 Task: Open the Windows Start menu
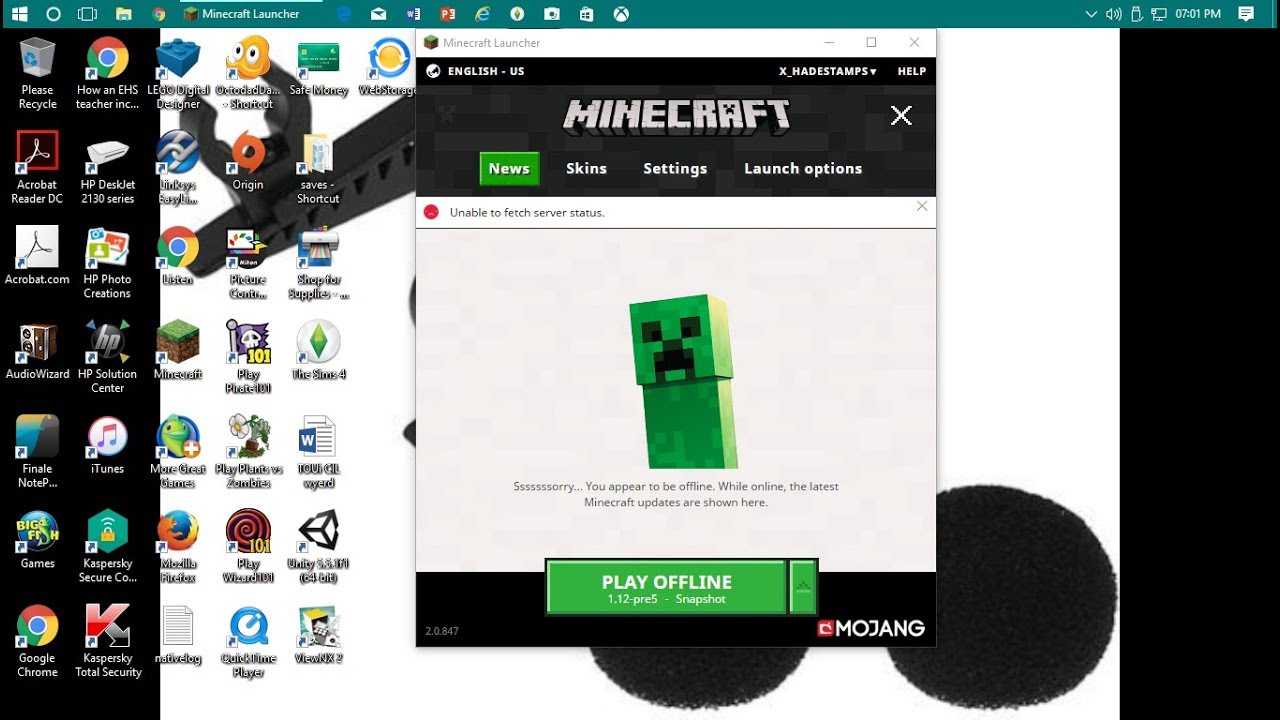pos(19,14)
